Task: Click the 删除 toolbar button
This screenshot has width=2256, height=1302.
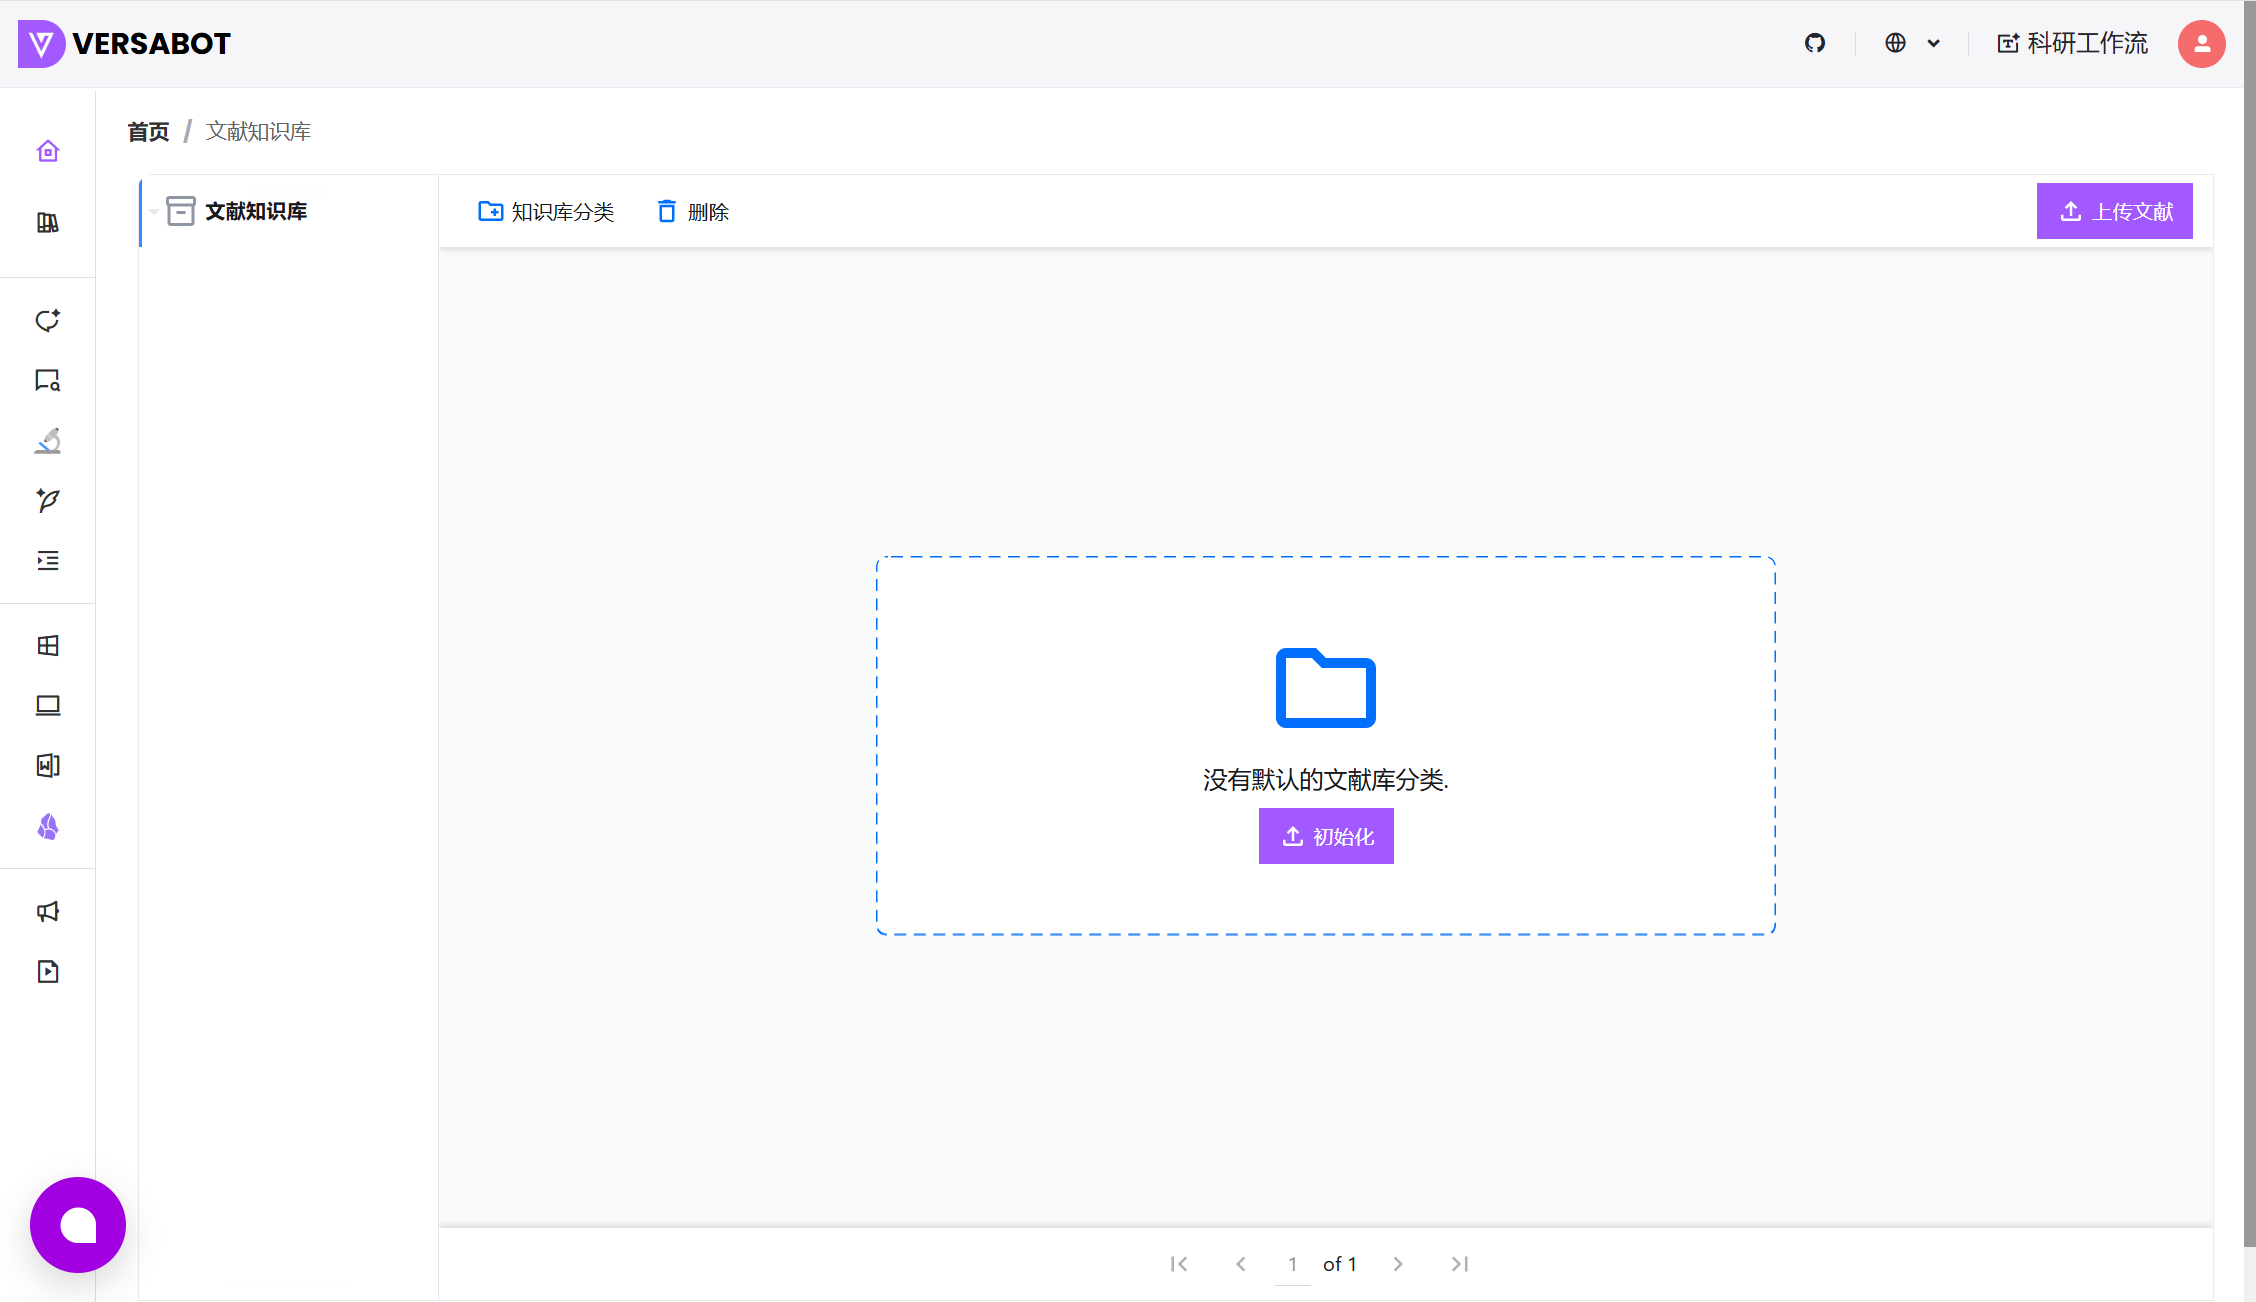Action: (x=693, y=211)
